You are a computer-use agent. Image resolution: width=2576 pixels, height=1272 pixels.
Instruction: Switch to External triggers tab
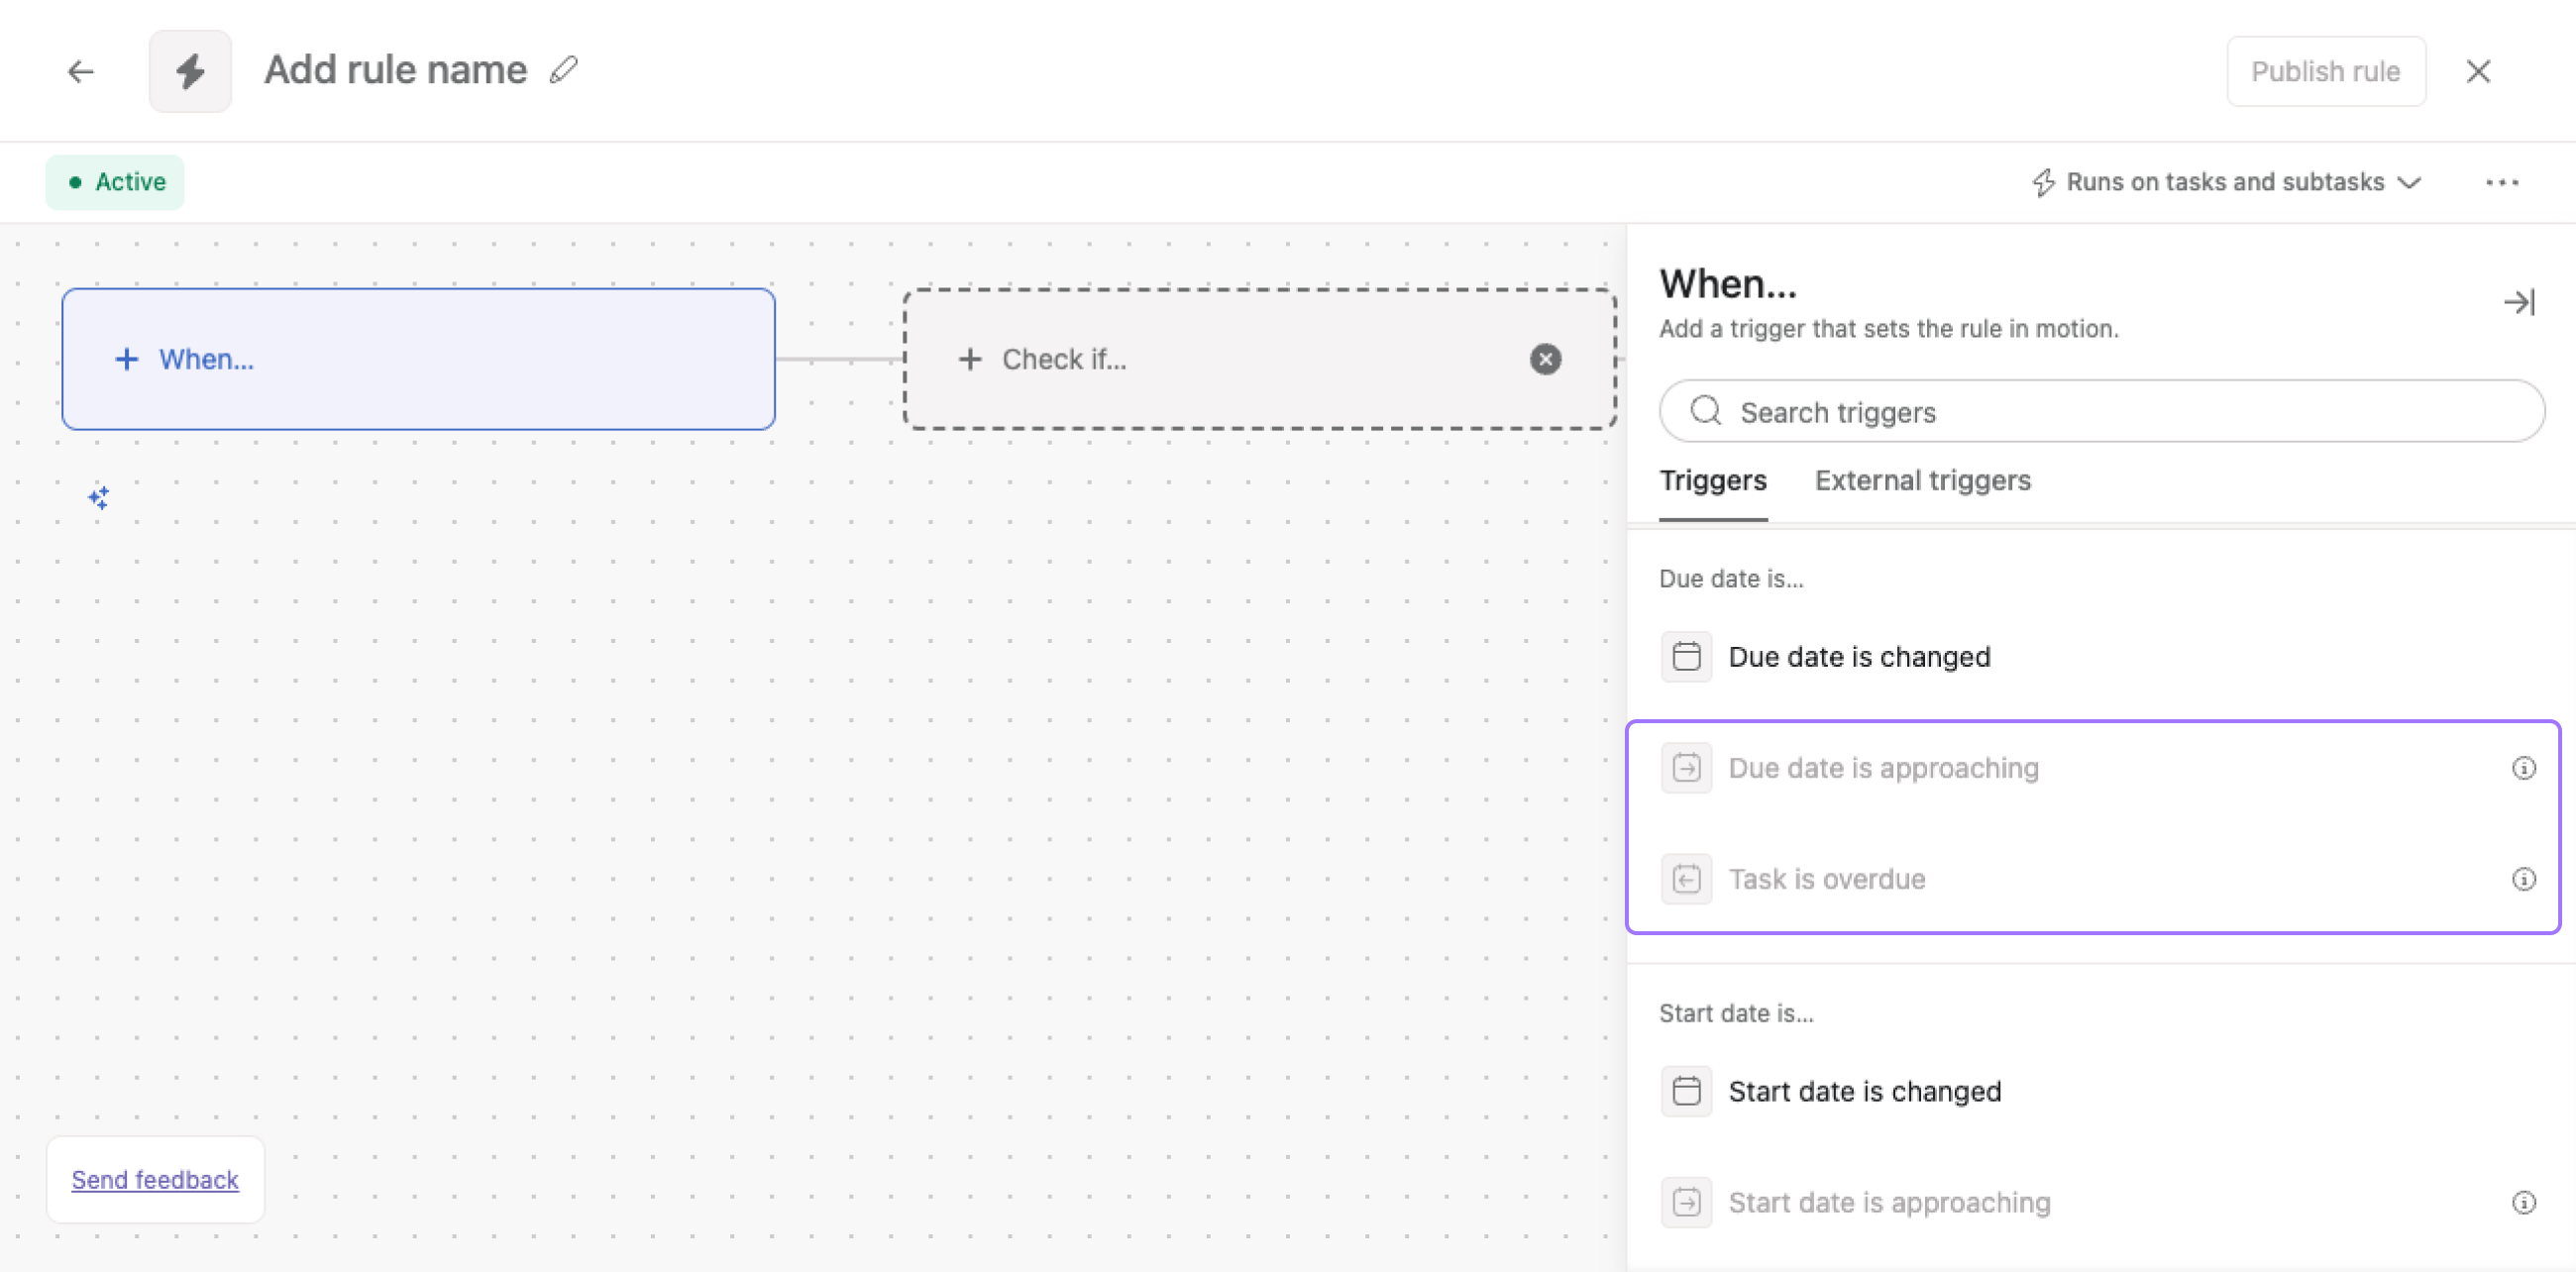[x=1922, y=481]
